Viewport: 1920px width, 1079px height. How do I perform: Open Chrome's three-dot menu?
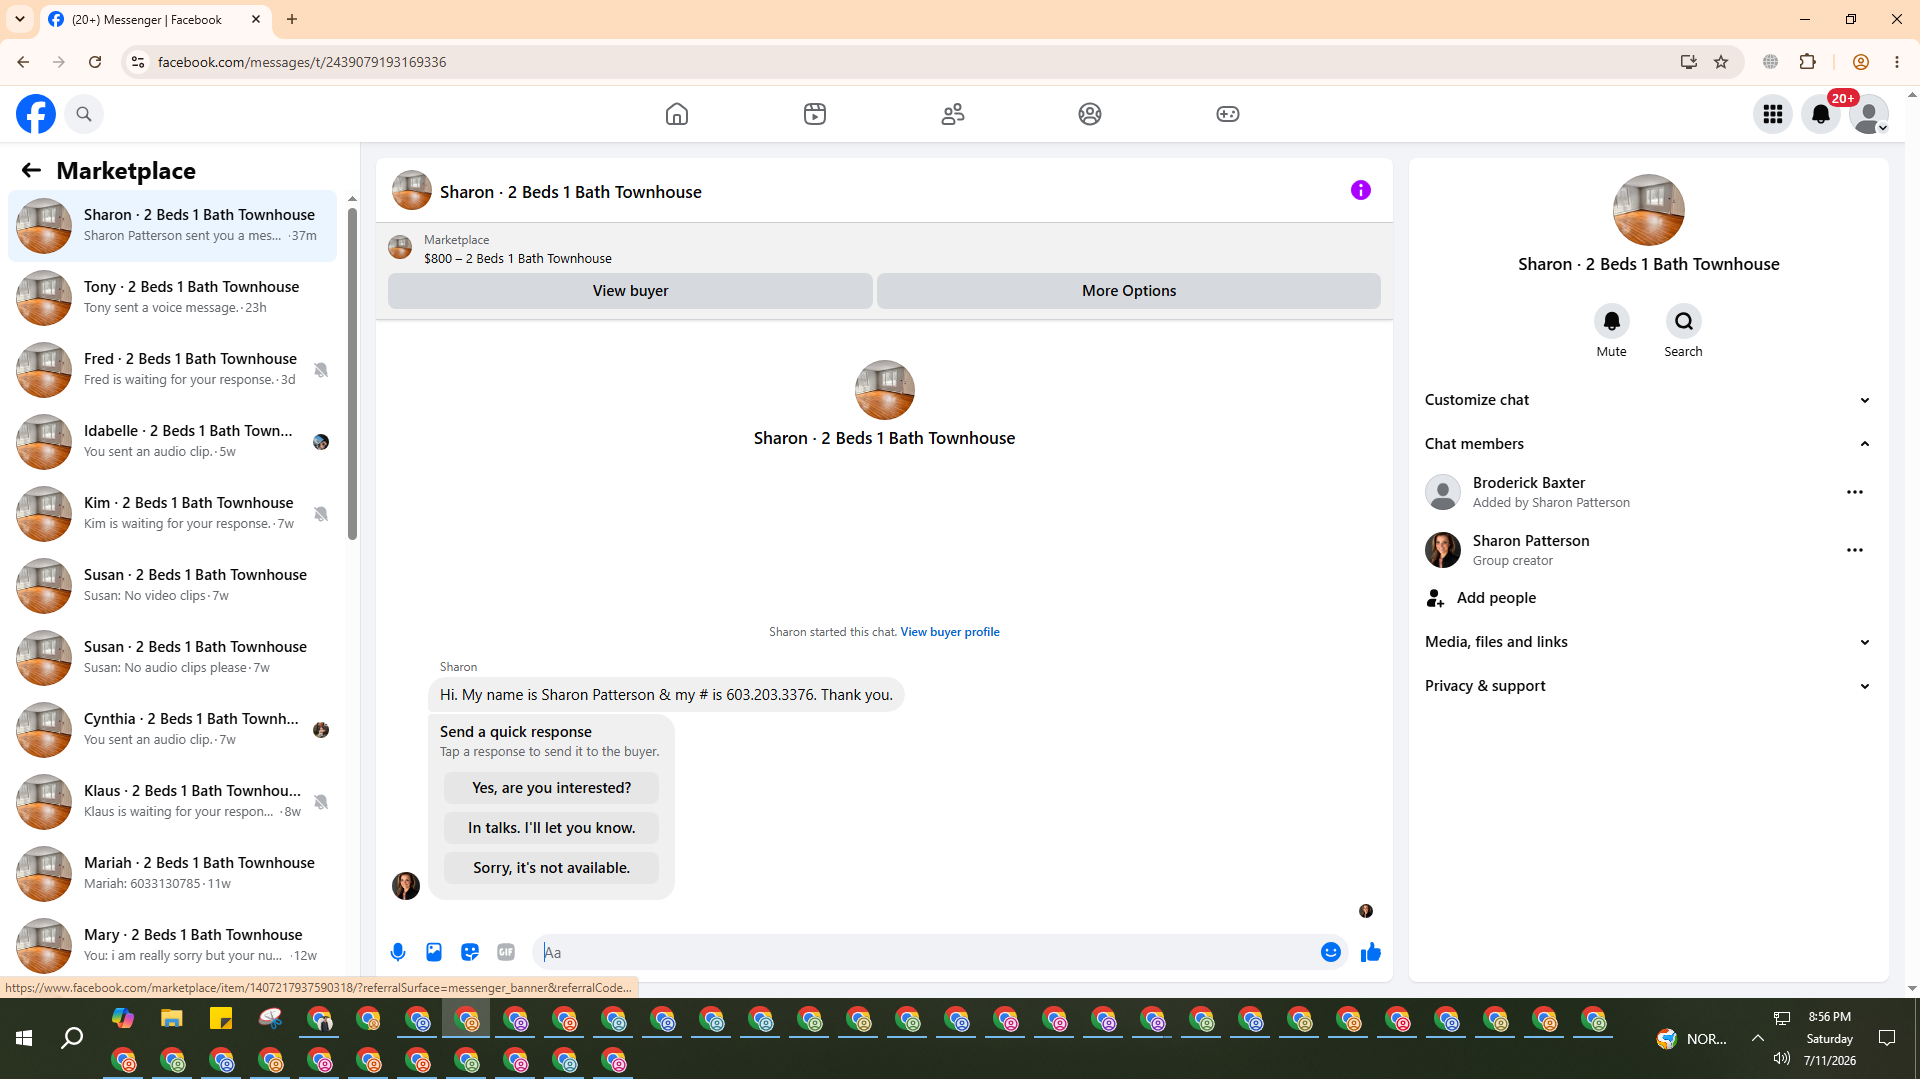[1897, 62]
